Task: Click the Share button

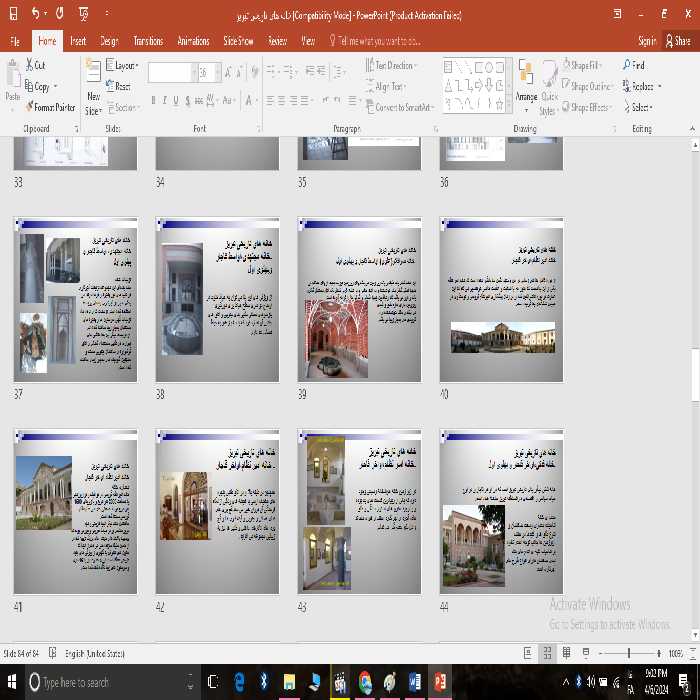Action: [677, 41]
